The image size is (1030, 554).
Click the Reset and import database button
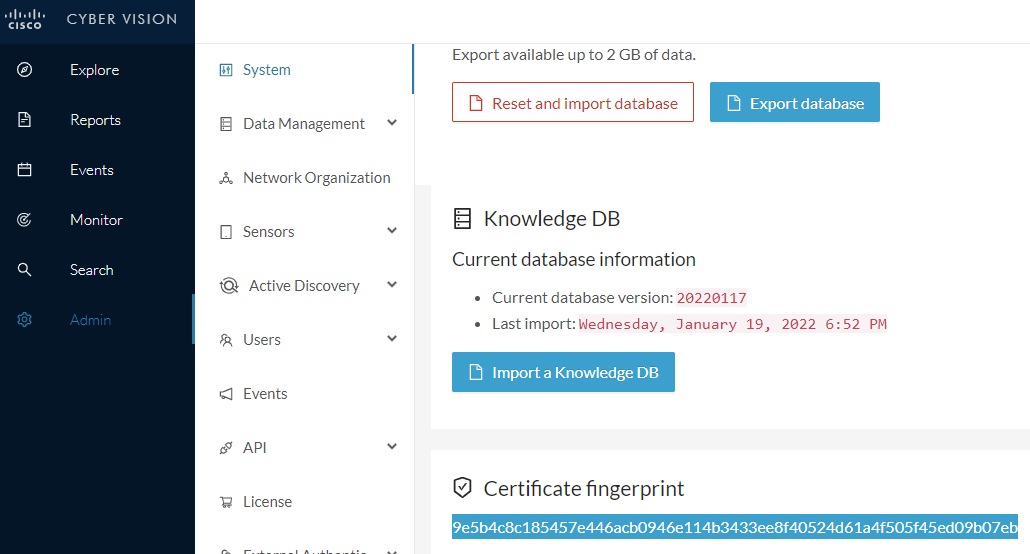tap(573, 102)
